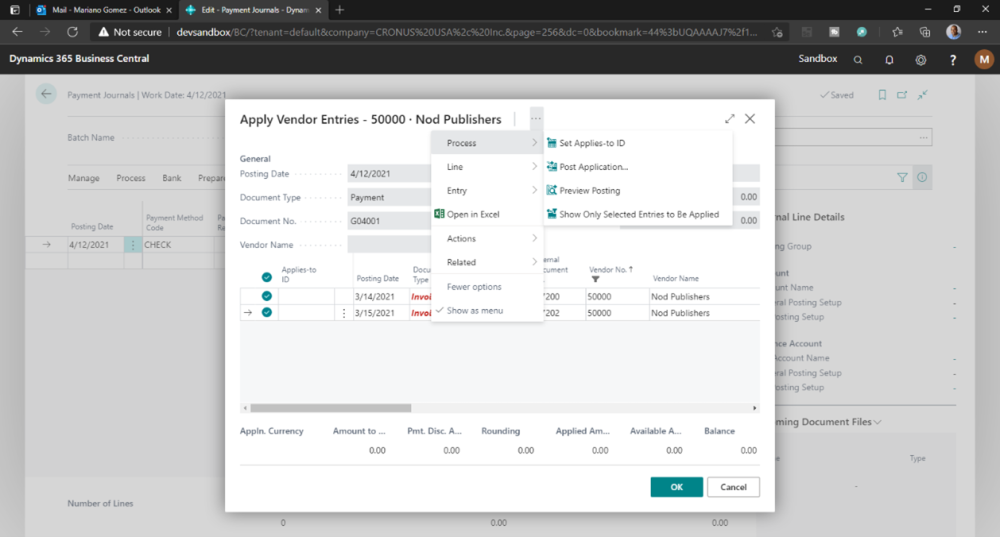The height and width of the screenshot is (537, 1000).
Task: Open the Manage action menu
Action: click(x=84, y=178)
